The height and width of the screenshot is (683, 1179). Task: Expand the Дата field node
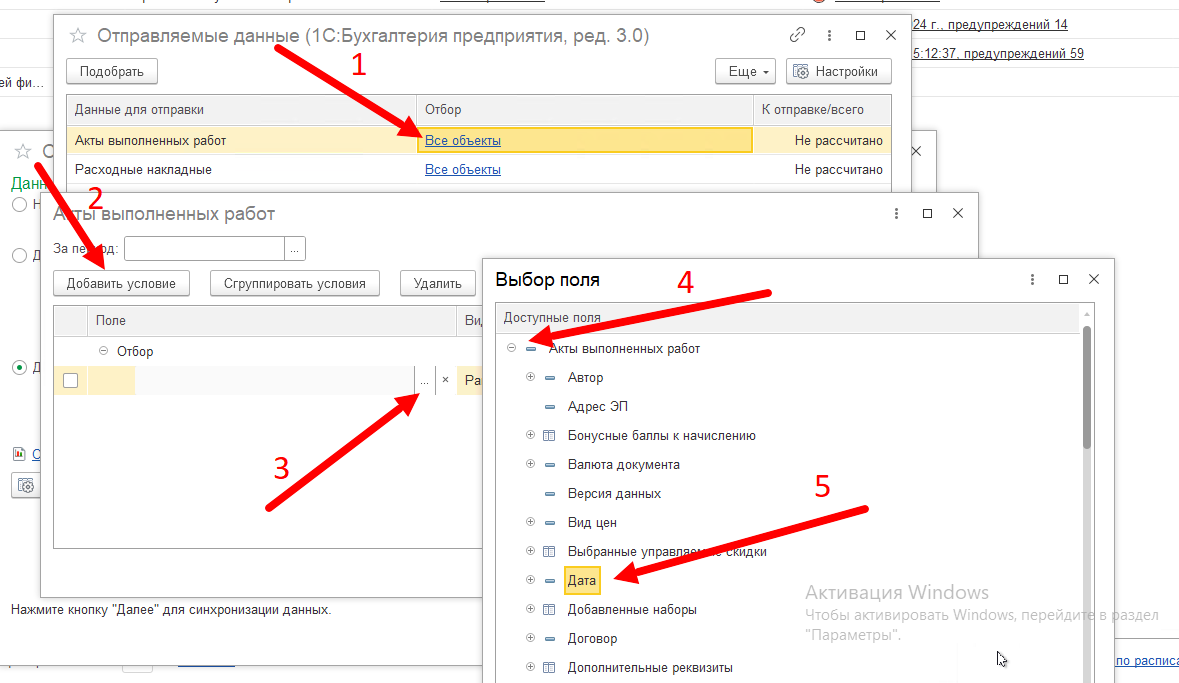(530, 580)
